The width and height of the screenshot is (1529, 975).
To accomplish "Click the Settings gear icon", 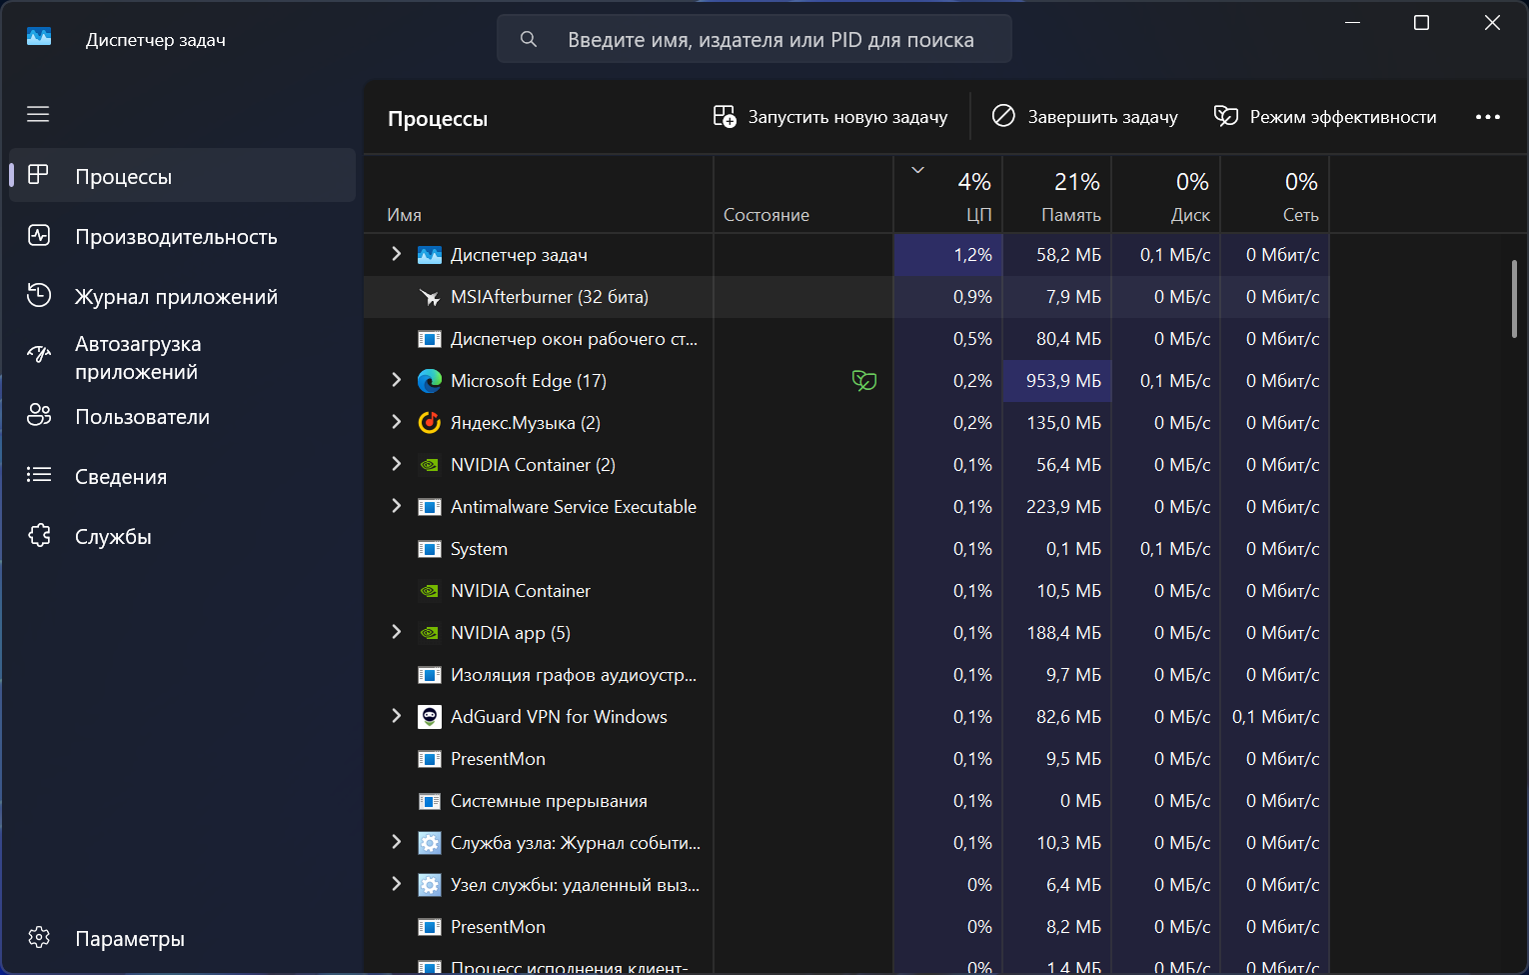I will (x=39, y=937).
